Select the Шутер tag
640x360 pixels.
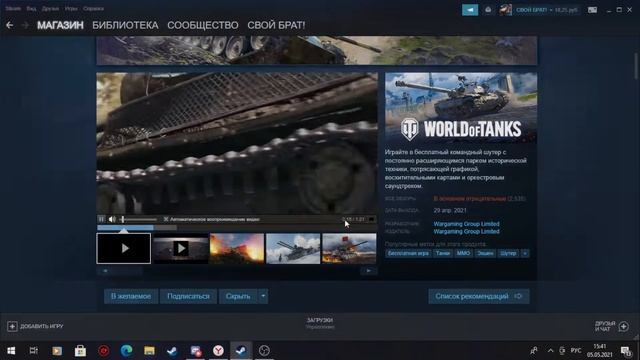click(508, 253)
